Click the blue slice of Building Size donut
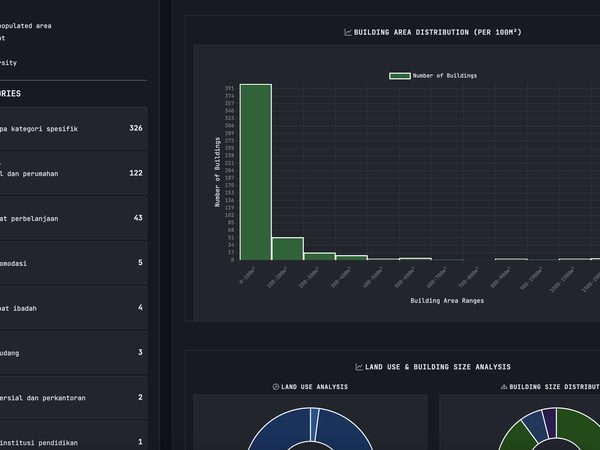 (x=535, y=428)
